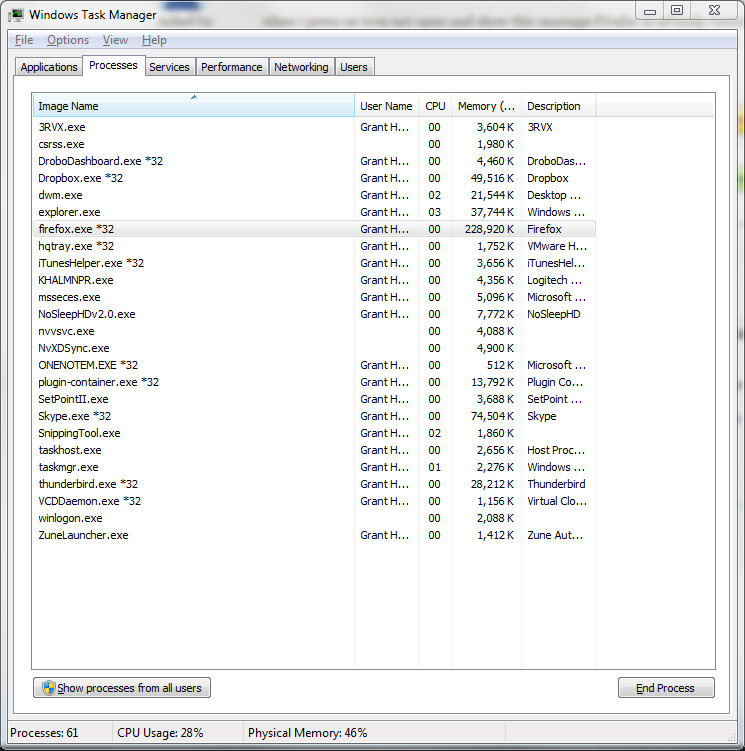The height and width of the screenshot is (751, 745).
Task: Select the 3RVX.exe process row
Action: pos(314,127)
